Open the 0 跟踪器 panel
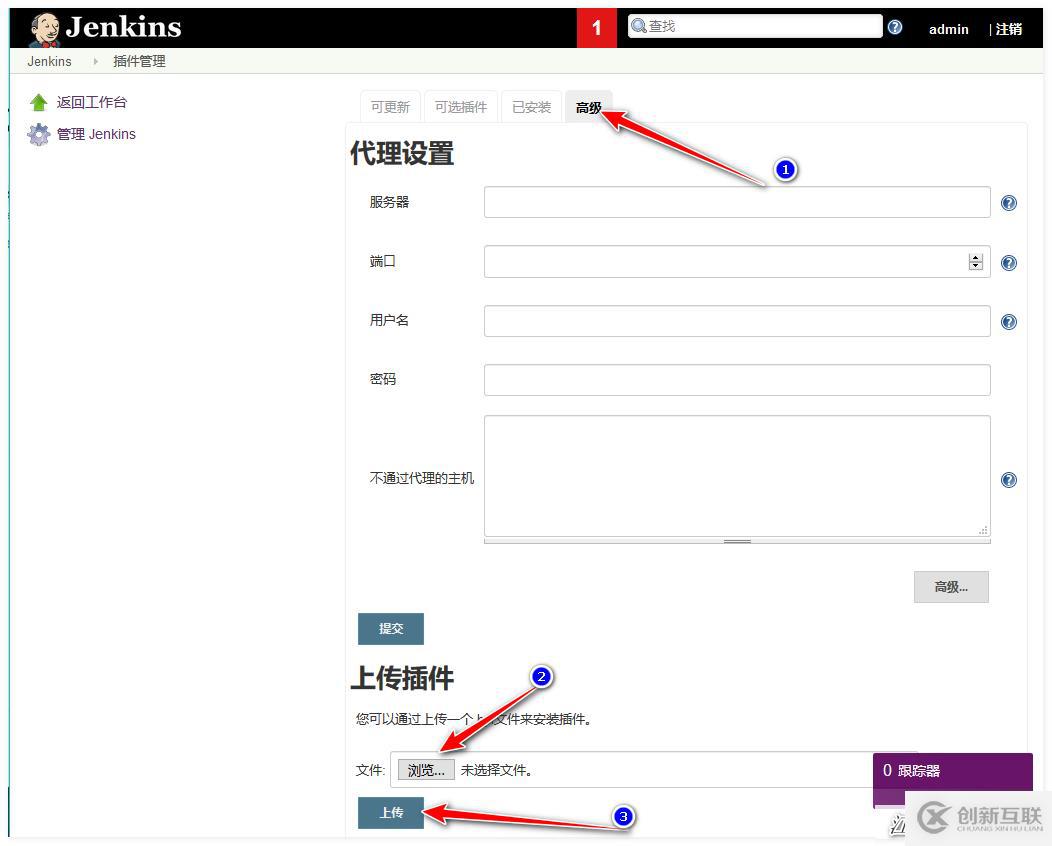Image resolution: width=1052 pixels, height=846 pixels. pyautogui.click(x=952, y=772)
